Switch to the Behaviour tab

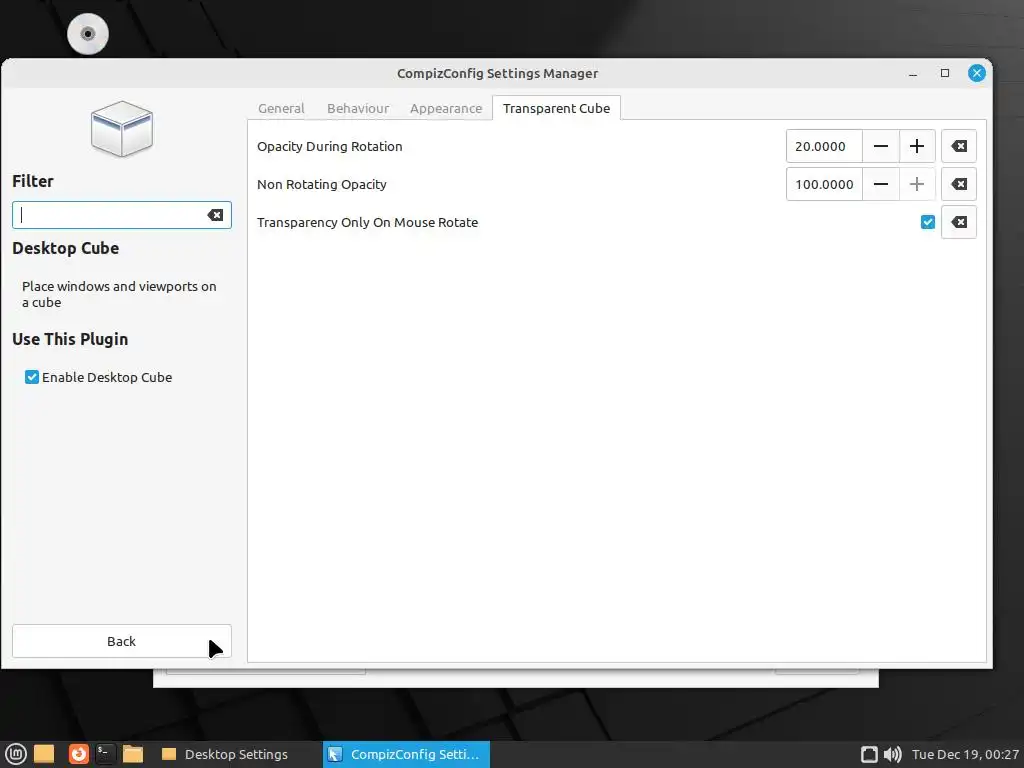(358, 108)
